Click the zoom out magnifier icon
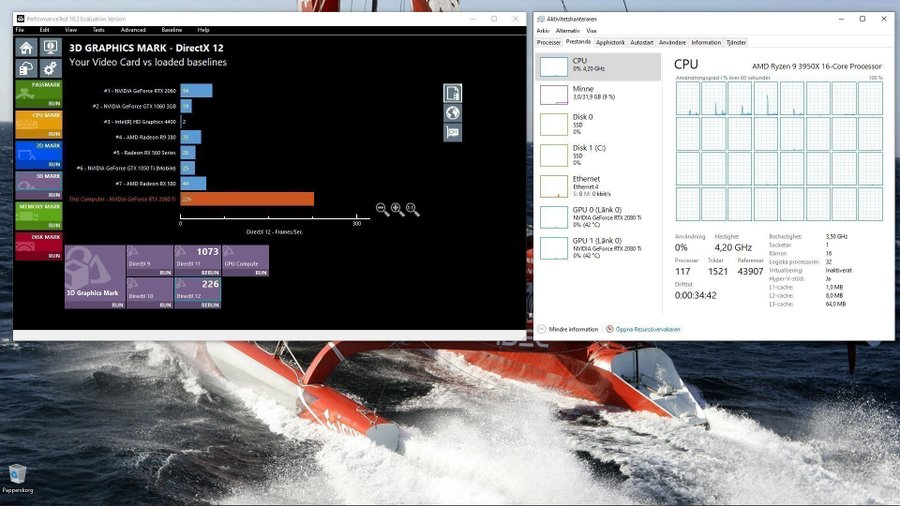Screen dimensions: 900x506 [x=382, y=209]
